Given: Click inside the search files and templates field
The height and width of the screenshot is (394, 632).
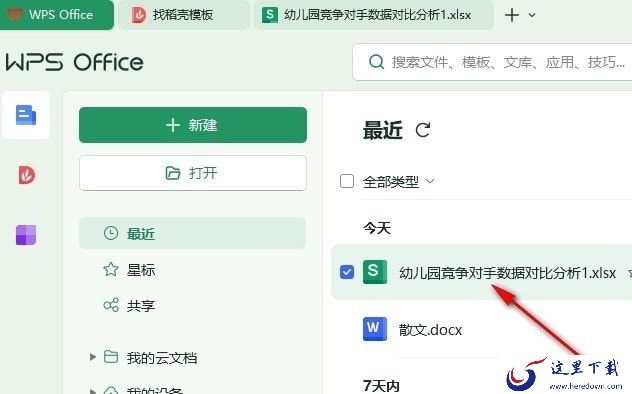Looking at the screenshot, I should pos(493,62).
